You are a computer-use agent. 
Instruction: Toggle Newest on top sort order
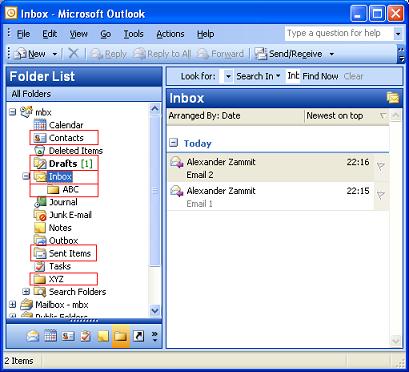[x=335, y=116]
